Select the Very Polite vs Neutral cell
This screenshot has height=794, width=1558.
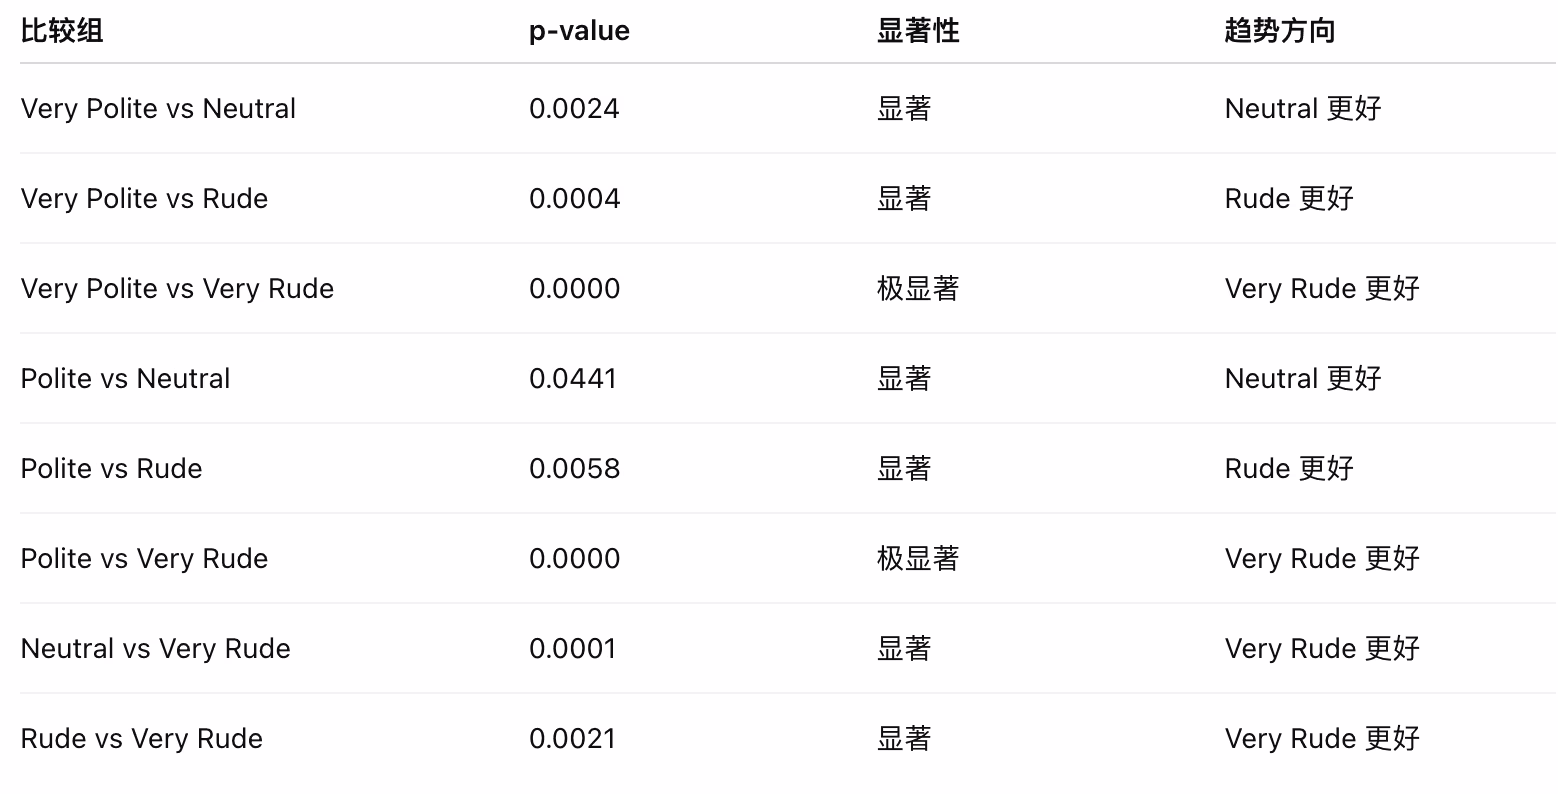tap(158, 109)
